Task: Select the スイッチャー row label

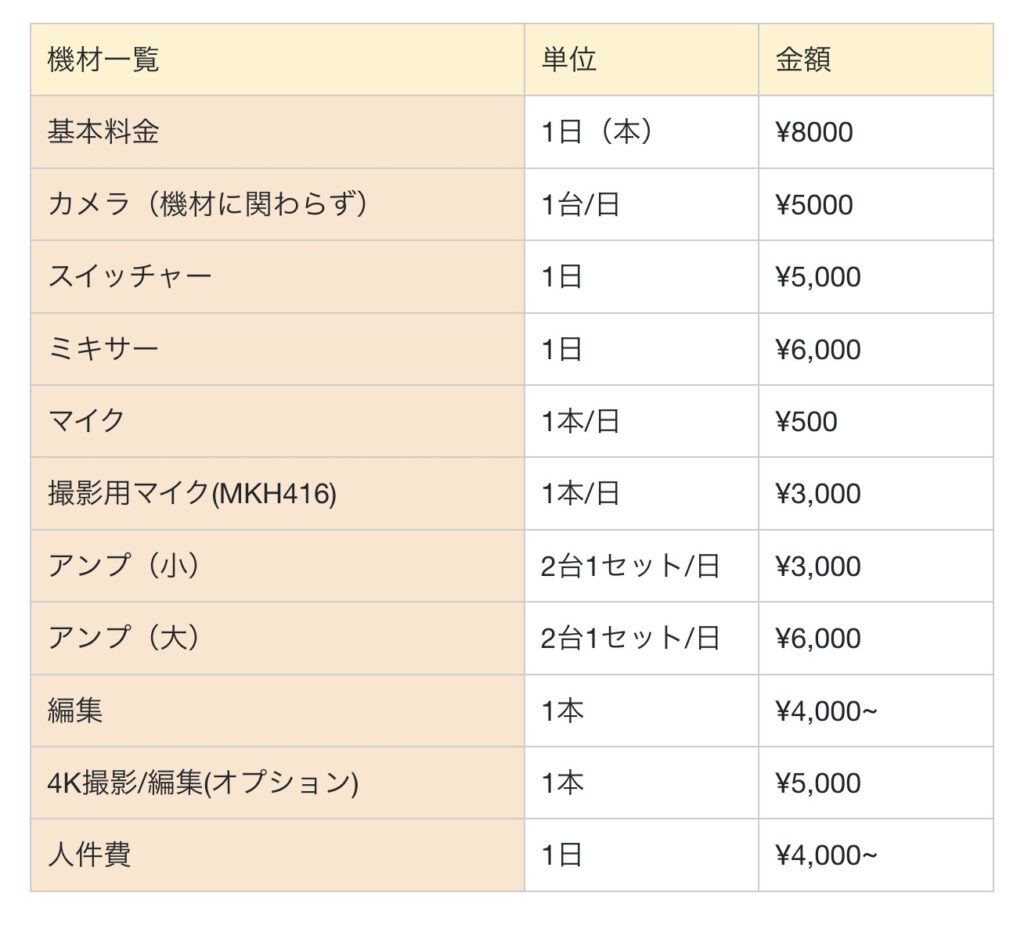Action: (x=130, y=277)
